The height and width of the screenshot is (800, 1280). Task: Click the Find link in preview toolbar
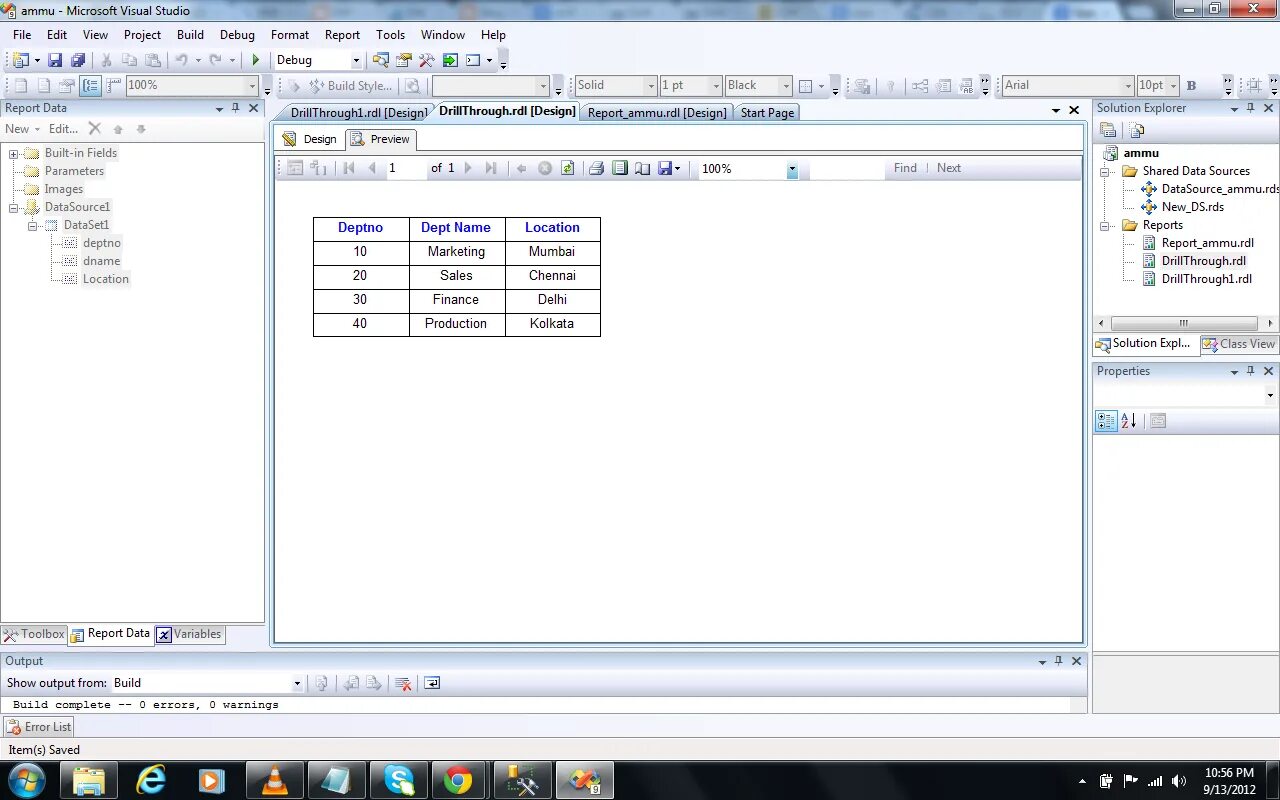click(x=905, y=168)
